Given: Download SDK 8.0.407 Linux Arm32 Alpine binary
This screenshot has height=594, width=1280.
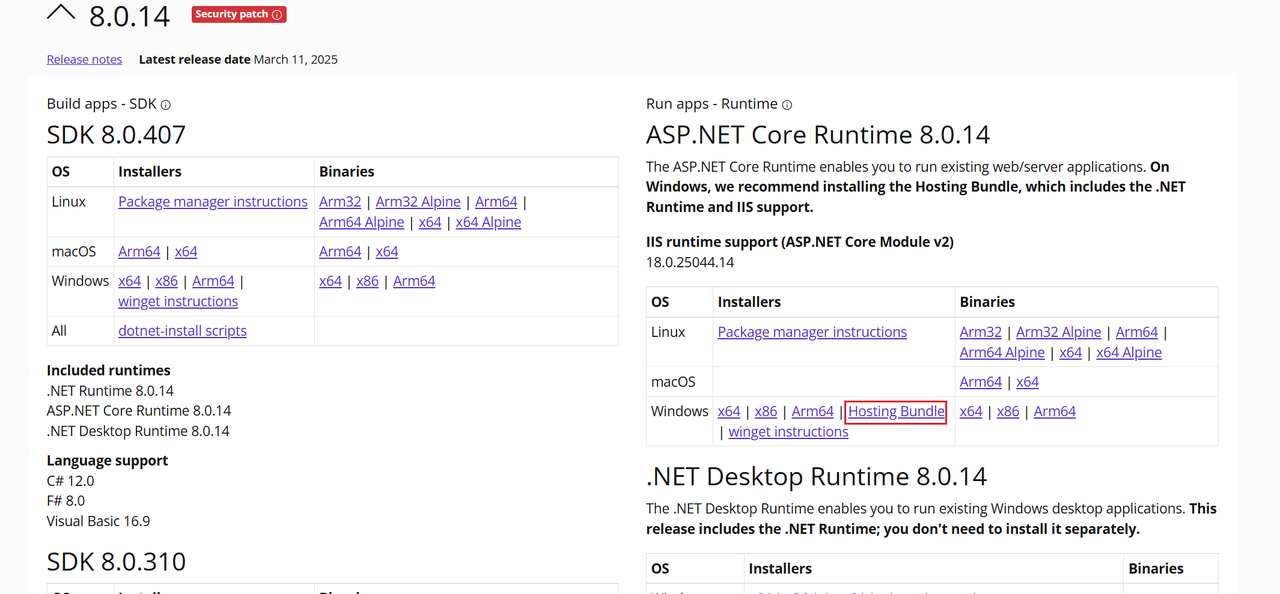Looking at the screenshot, I should (418, 202).
